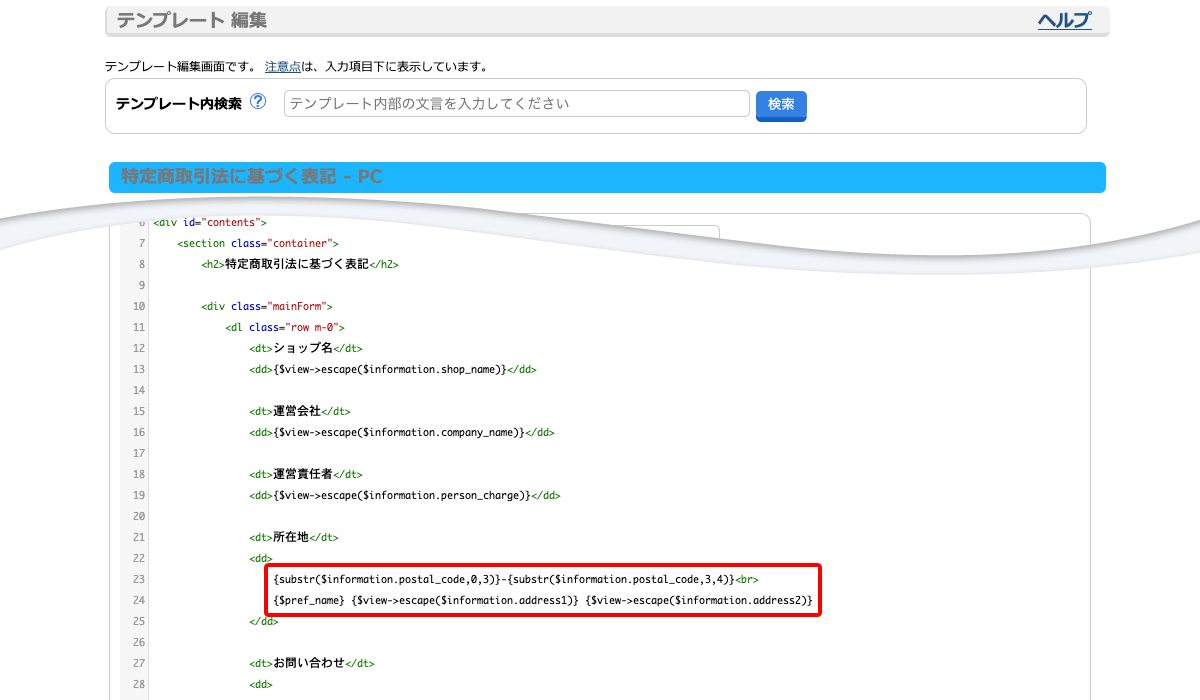Click the section class="container" code line

pos(258,243)
